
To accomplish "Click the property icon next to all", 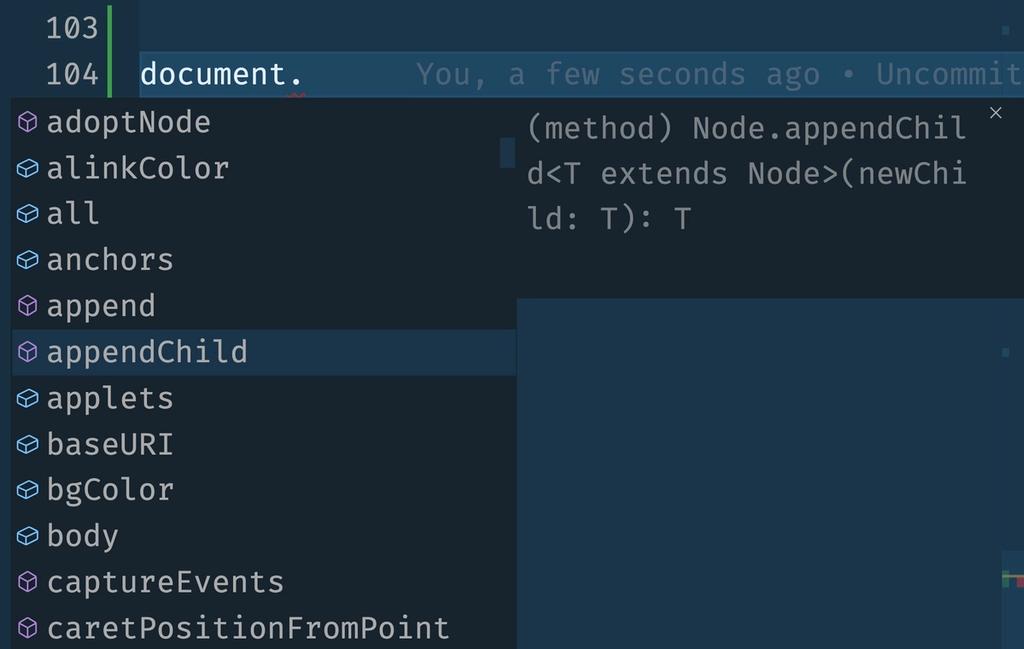I will tap(27, 214).
